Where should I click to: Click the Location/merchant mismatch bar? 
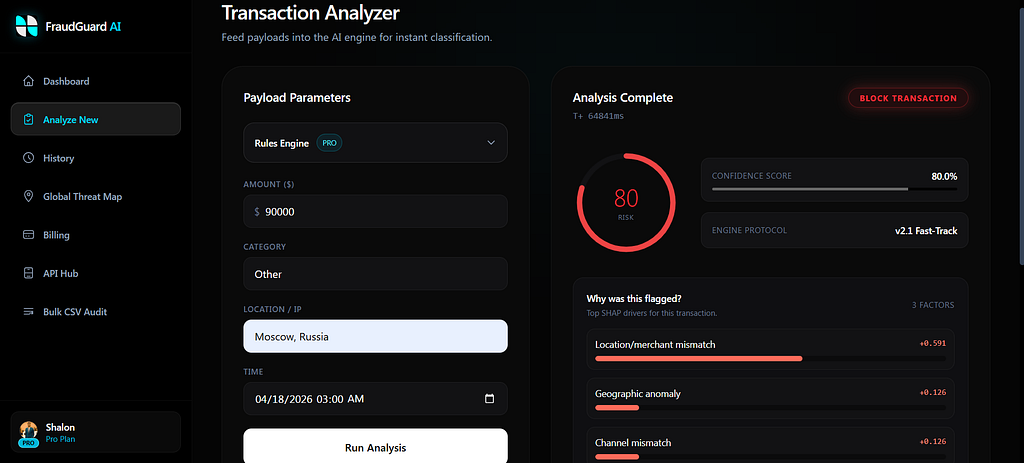click(770, 359)
